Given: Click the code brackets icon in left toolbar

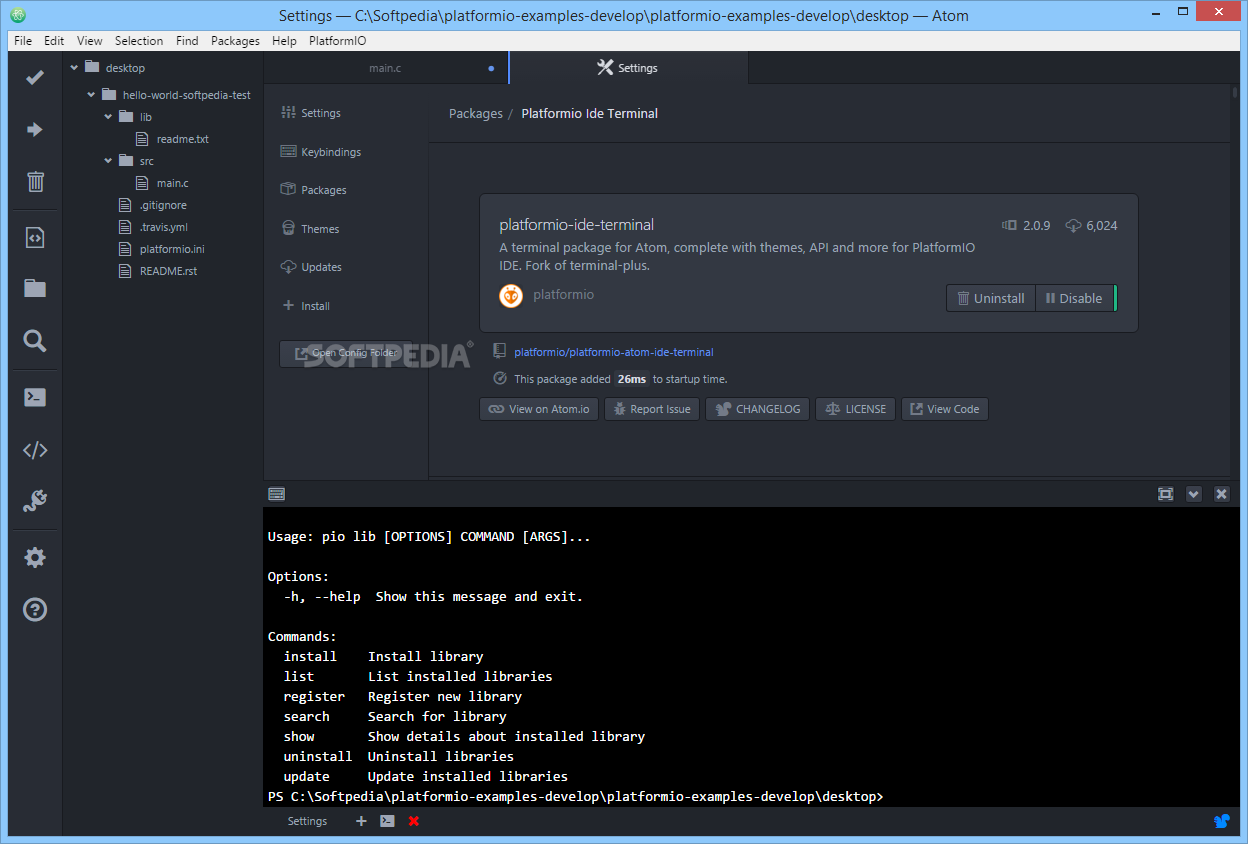Looking at the screenshot, I should pyautogui.click(x=35, y=449).
